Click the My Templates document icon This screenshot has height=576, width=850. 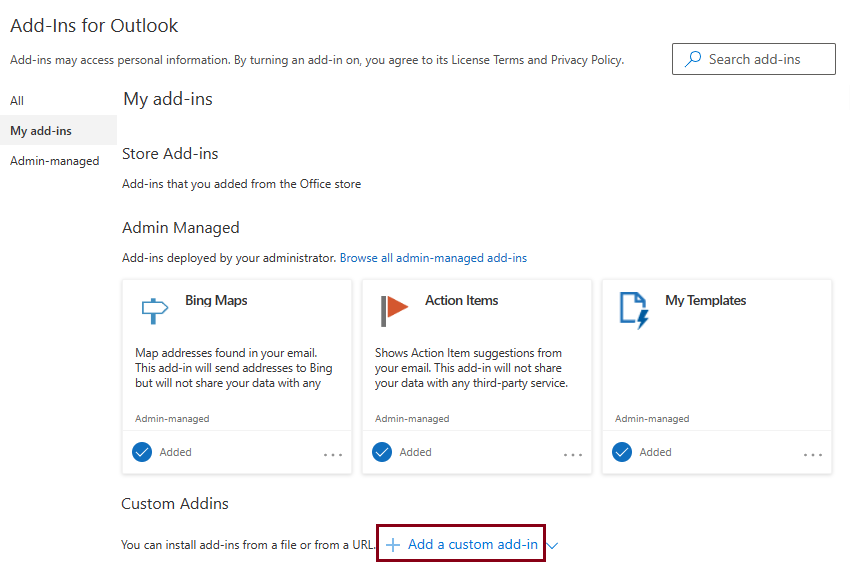point(634,310)
